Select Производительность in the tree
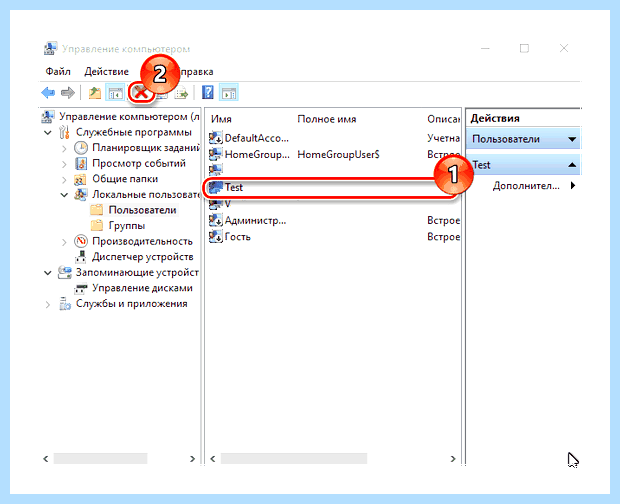The width and height of the screenshot is (620, 504). click(x=142, y=241)
